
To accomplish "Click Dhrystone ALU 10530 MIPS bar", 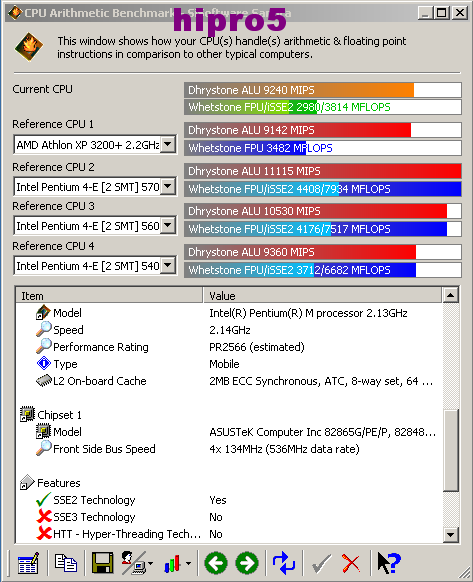I will click(323, 211).
